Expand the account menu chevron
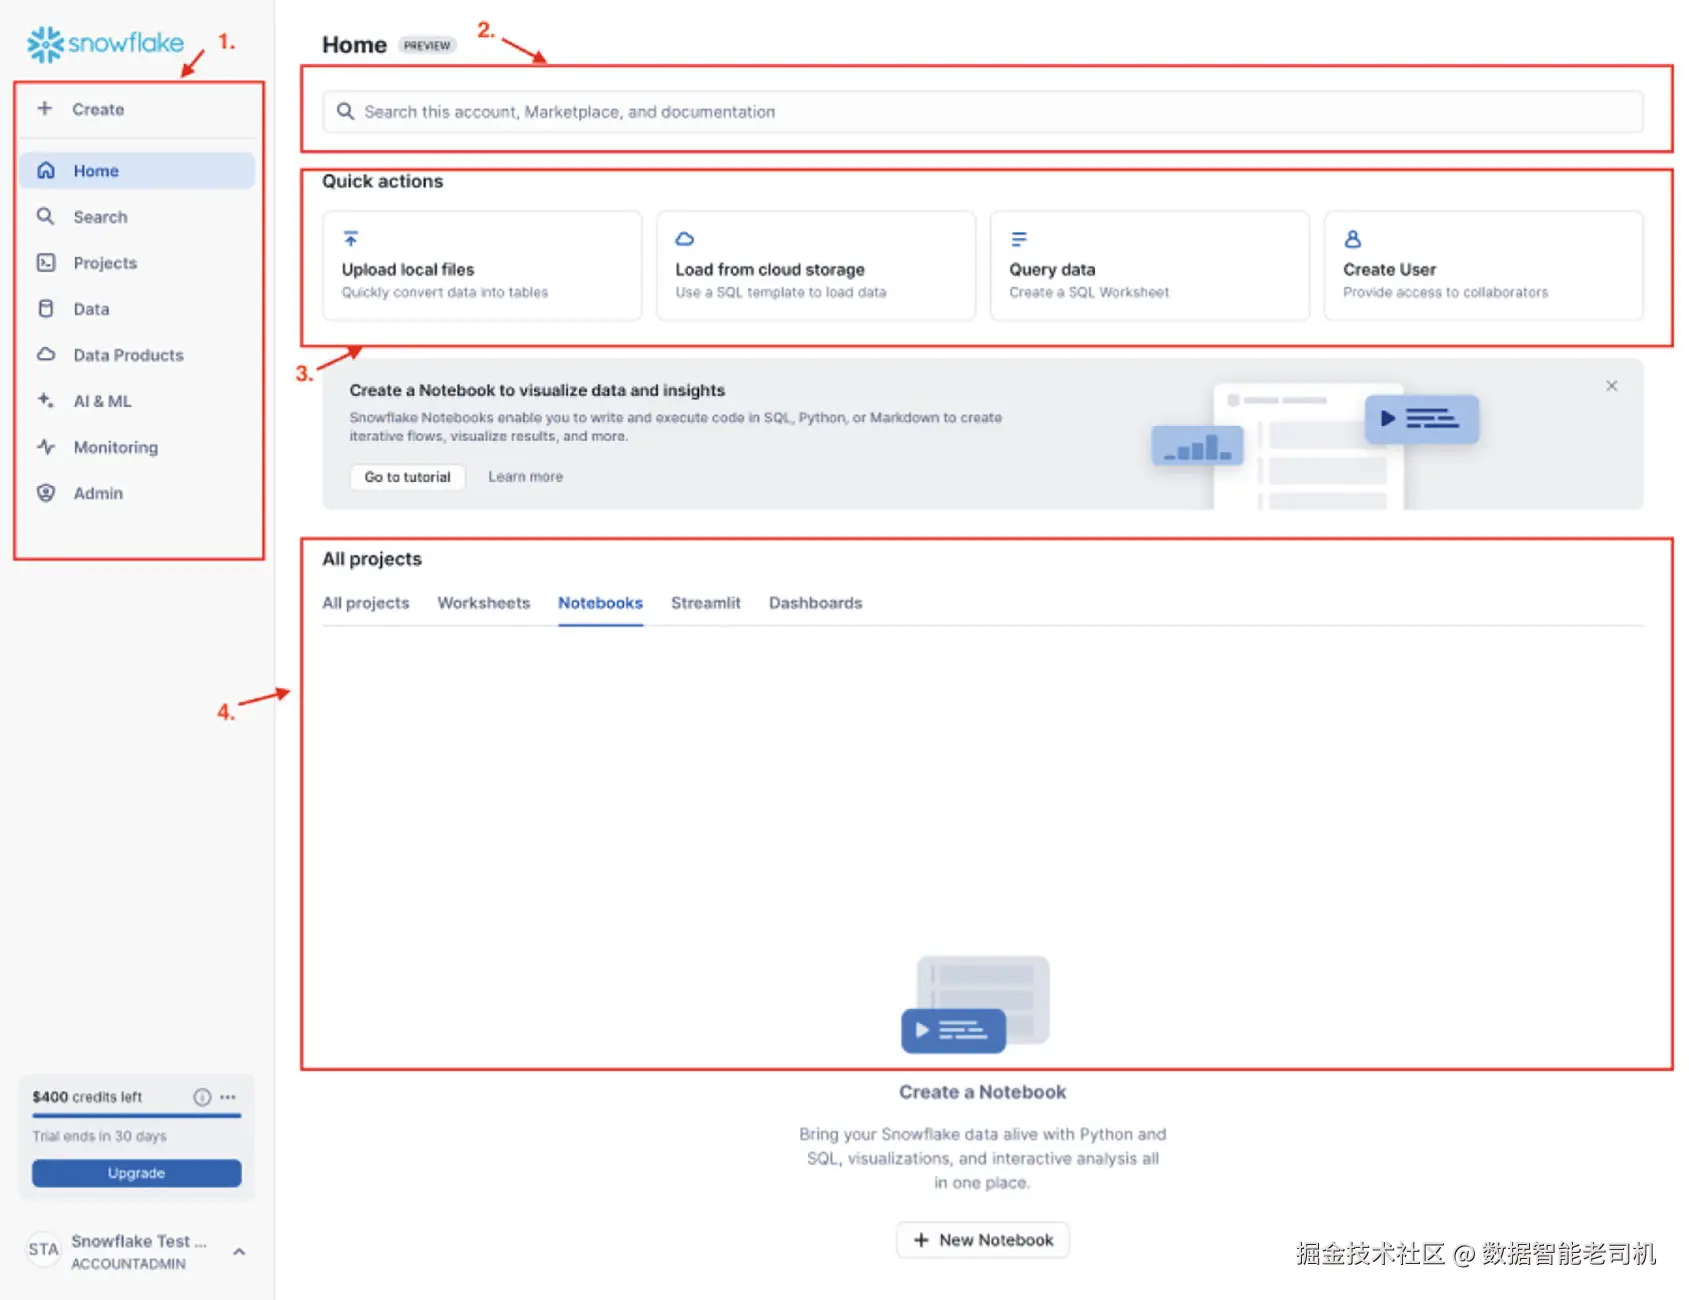This screenshot has height=1300, width=1689. tap(239, 1251)
